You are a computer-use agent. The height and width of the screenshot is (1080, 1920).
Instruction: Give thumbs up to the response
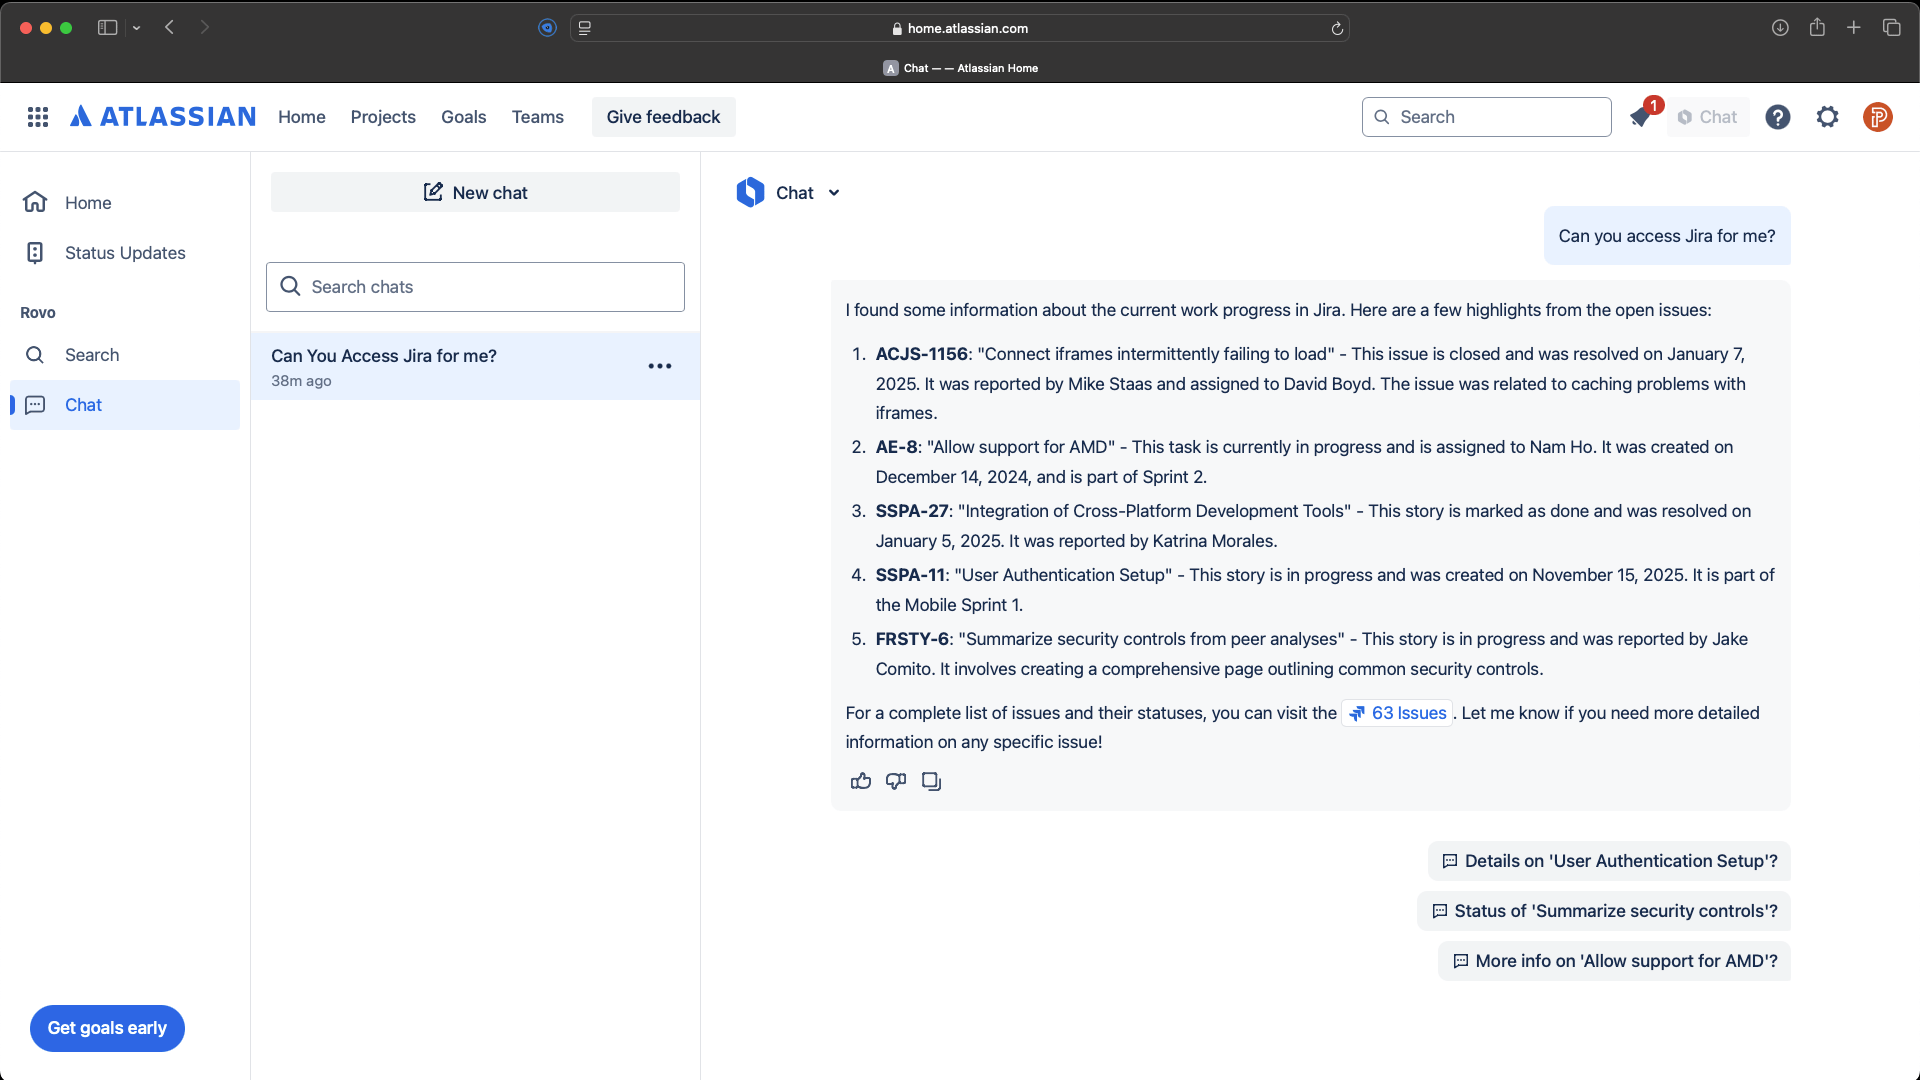point(861,781)
